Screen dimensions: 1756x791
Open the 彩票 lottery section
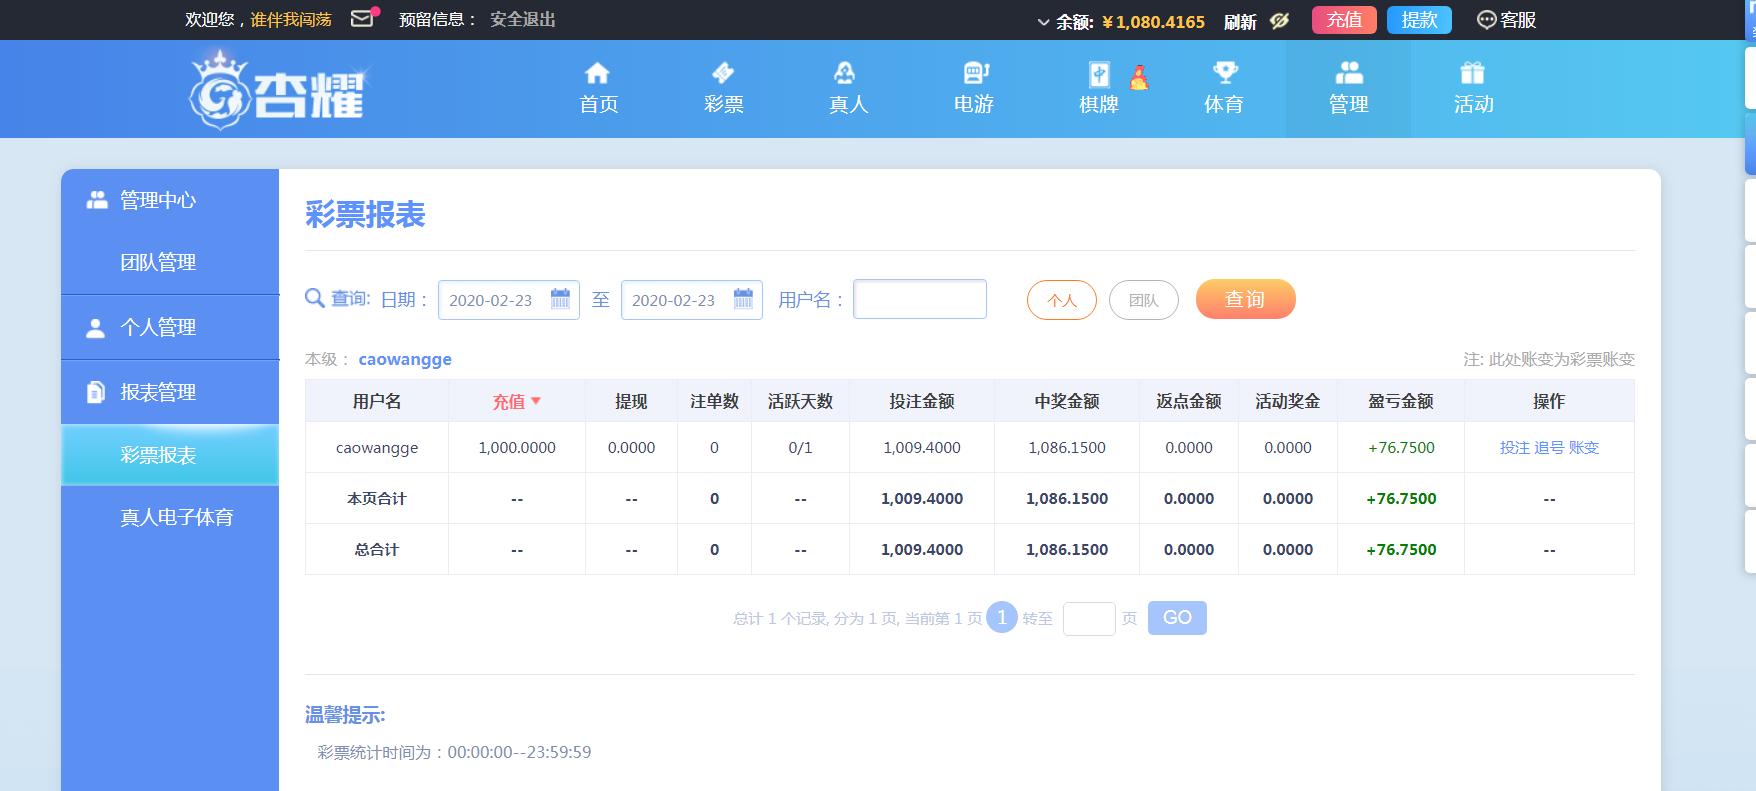[723, 88]
